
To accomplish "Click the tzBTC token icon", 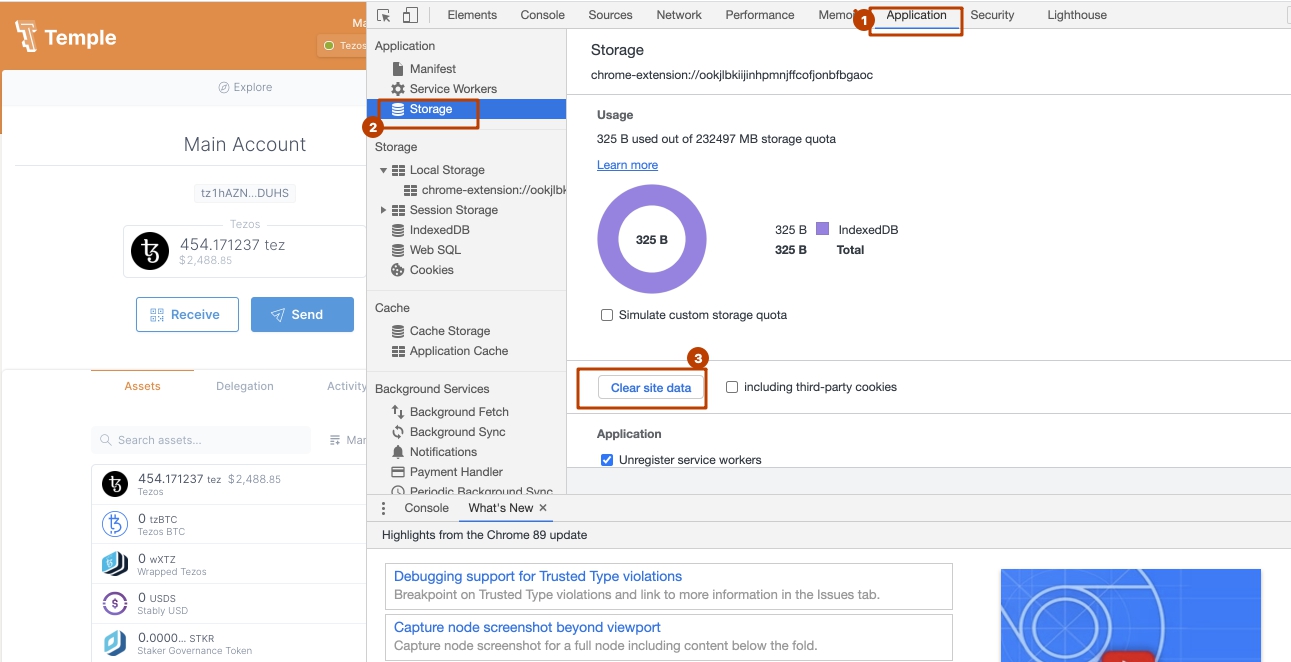I will coord(116,524).
